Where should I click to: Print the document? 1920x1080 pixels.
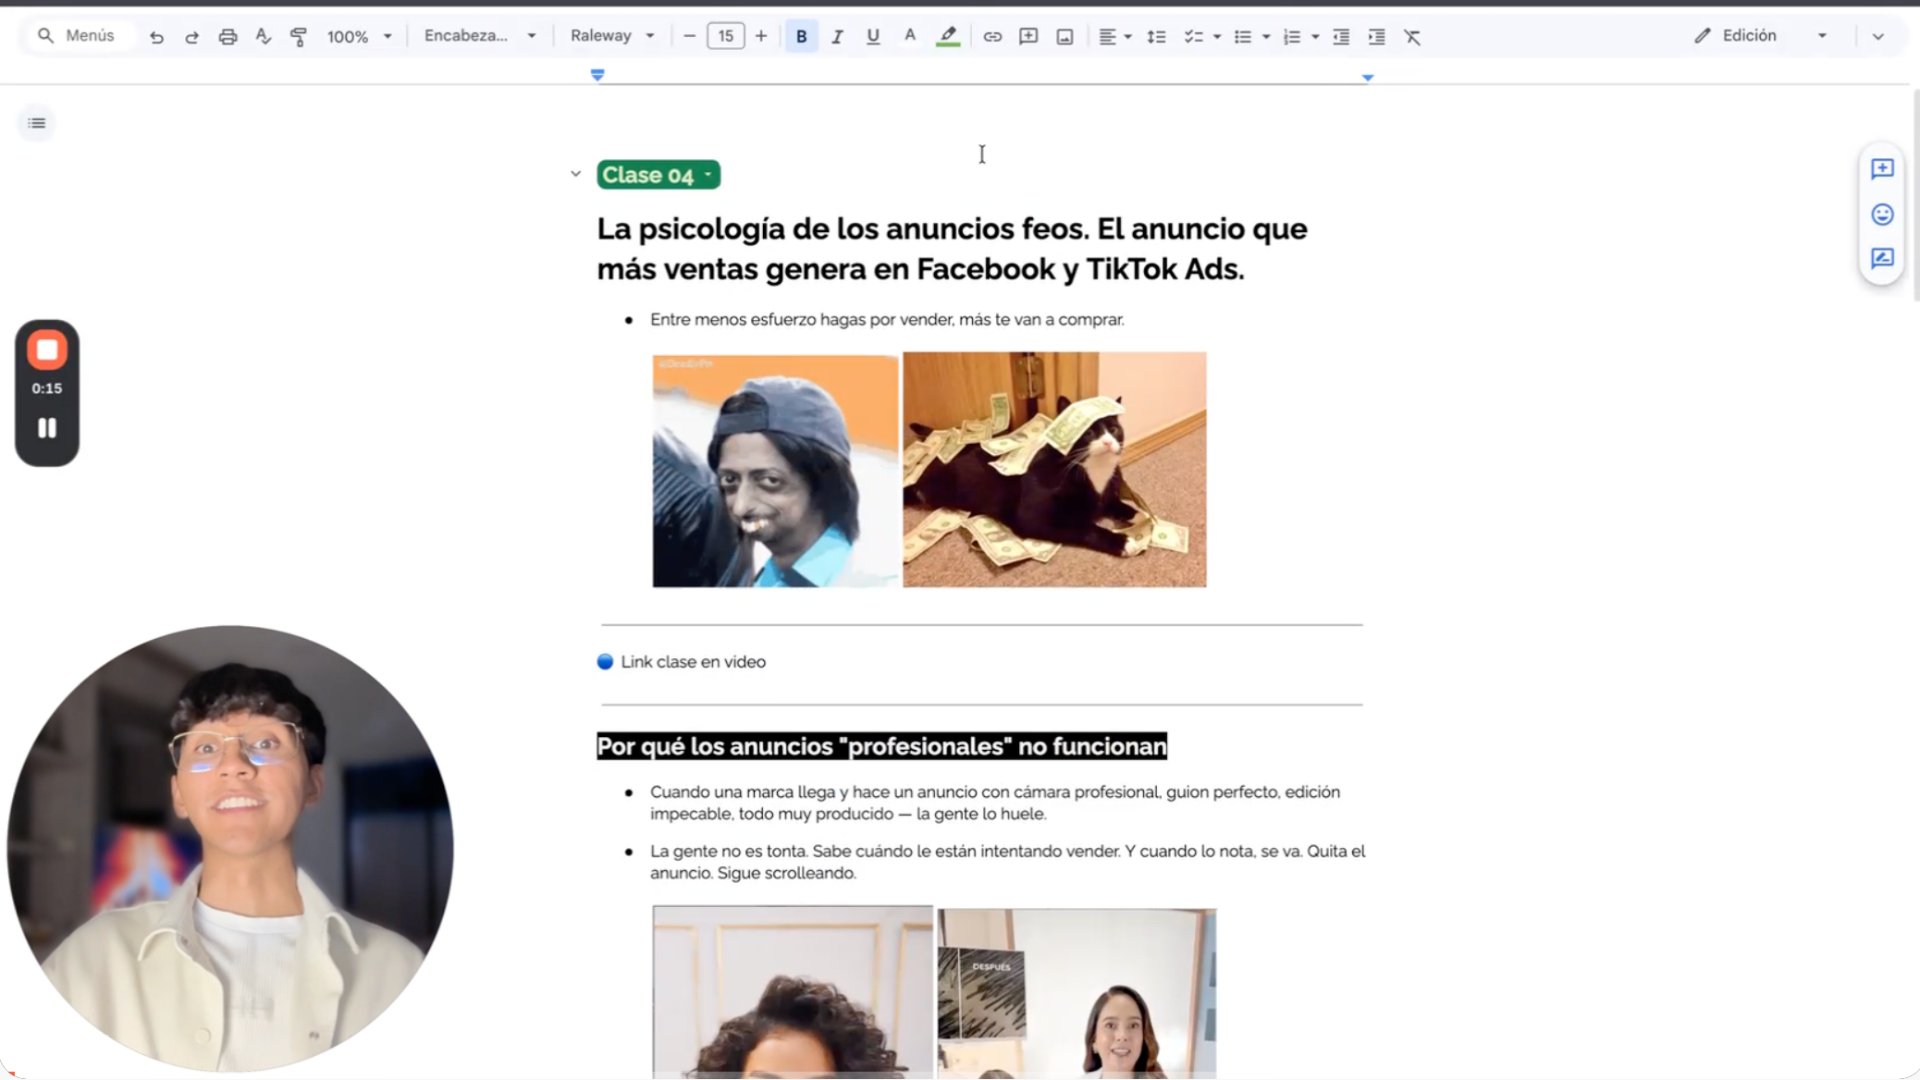click(228, 37)
